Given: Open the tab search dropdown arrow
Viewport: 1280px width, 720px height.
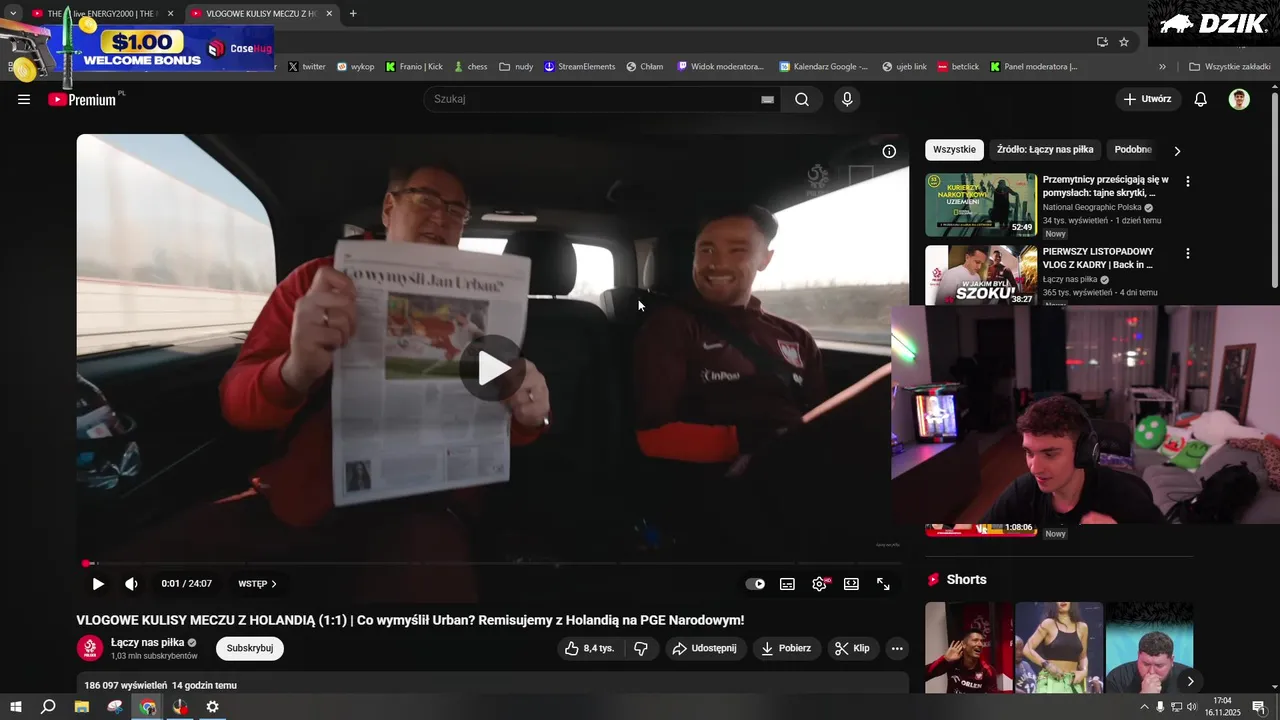Looking at the screenshot, I should click(x=13, y=14).
